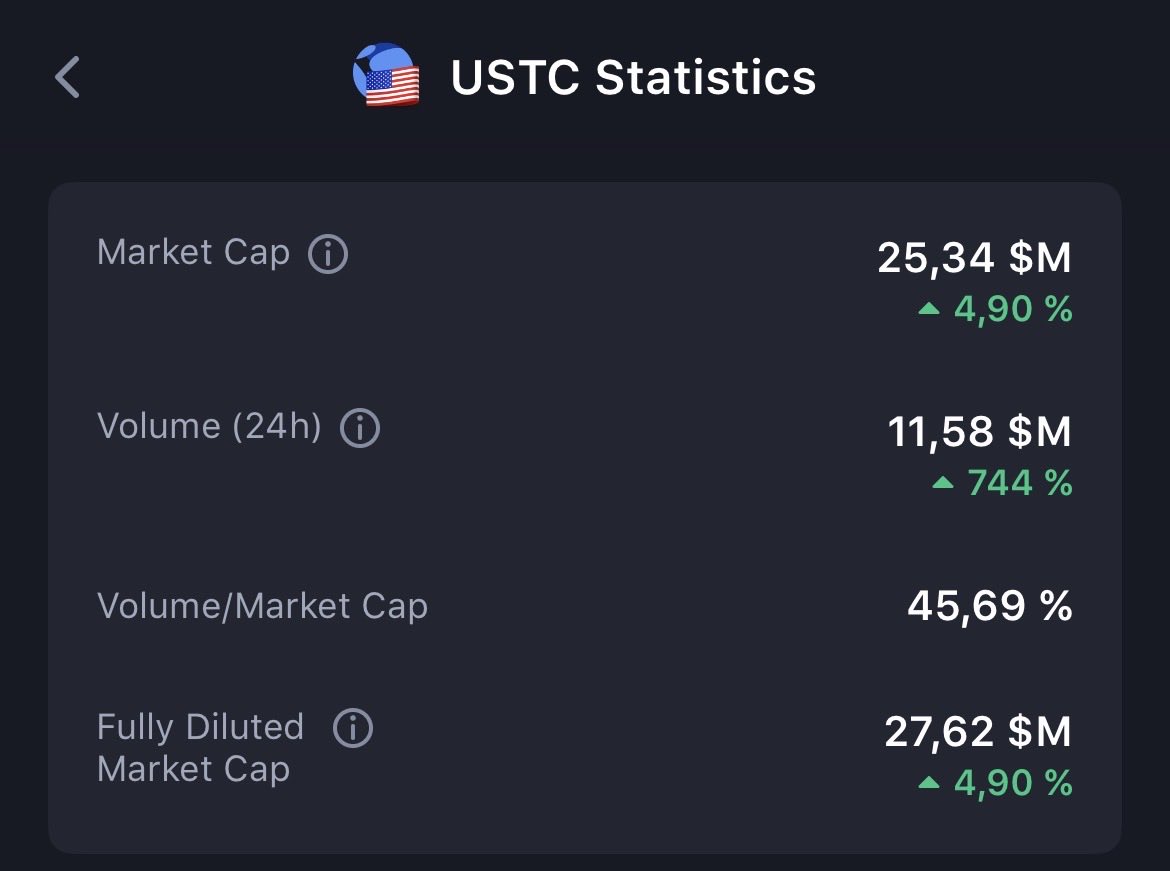The height and width of the screenshot is (871, 1170).
Task: Select the USTC Statistics title
Action: [633, 77]
